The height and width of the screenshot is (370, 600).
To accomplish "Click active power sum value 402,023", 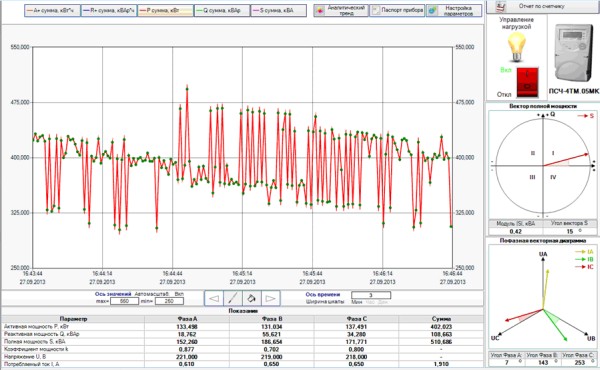I will [441, 326].
